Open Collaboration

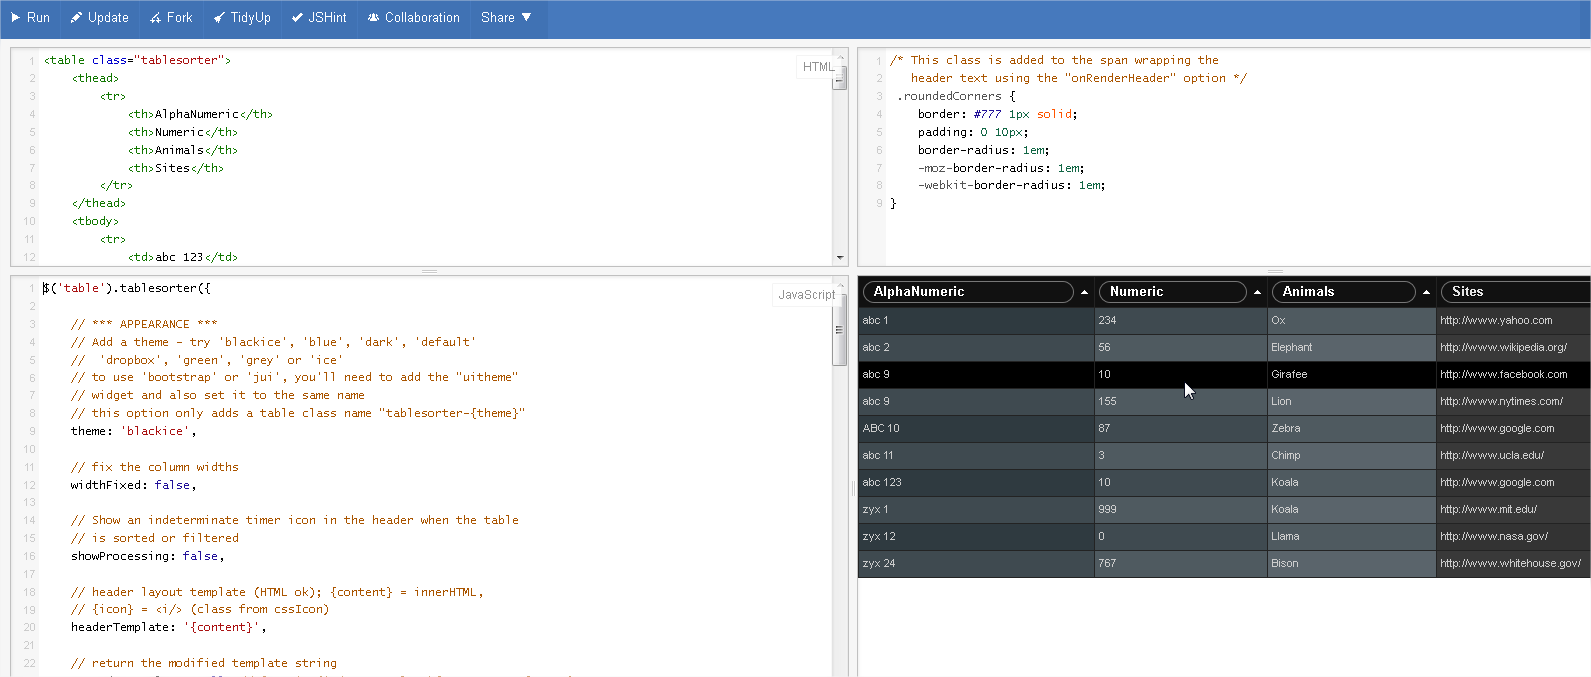click(x=414, y=18)
